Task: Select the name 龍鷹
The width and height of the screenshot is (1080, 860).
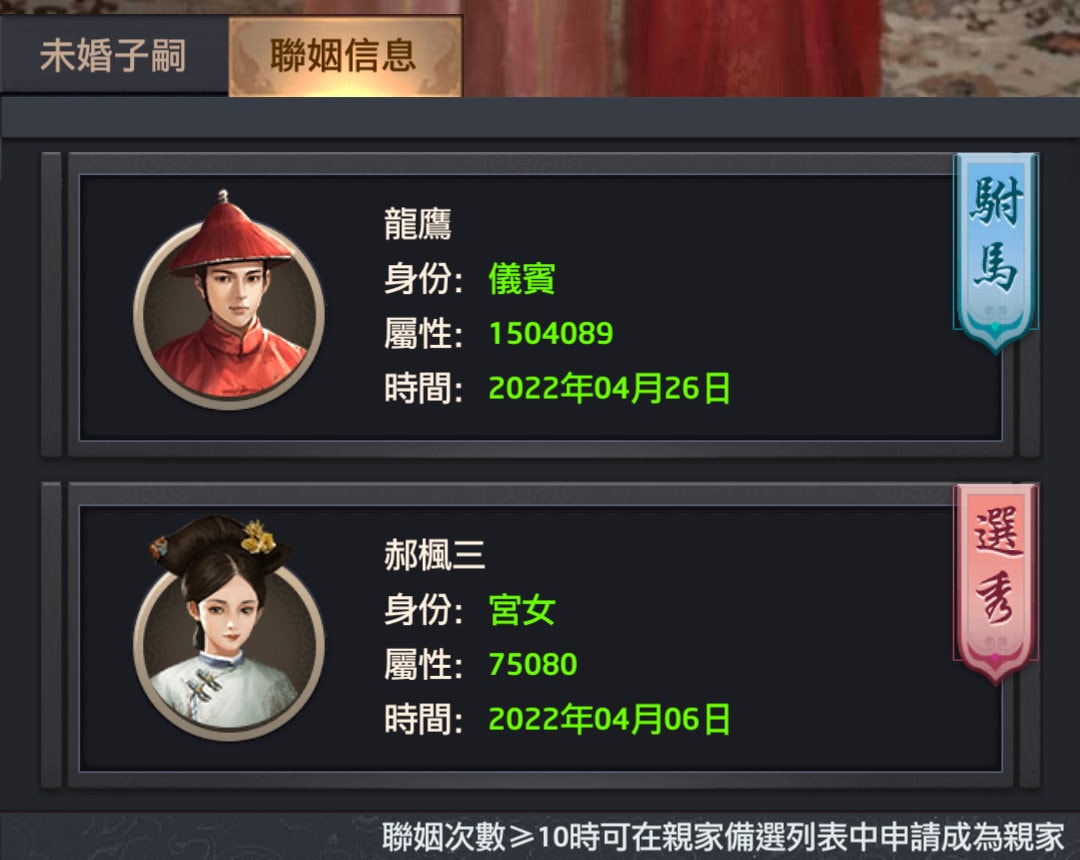Action: click(417, 224)
